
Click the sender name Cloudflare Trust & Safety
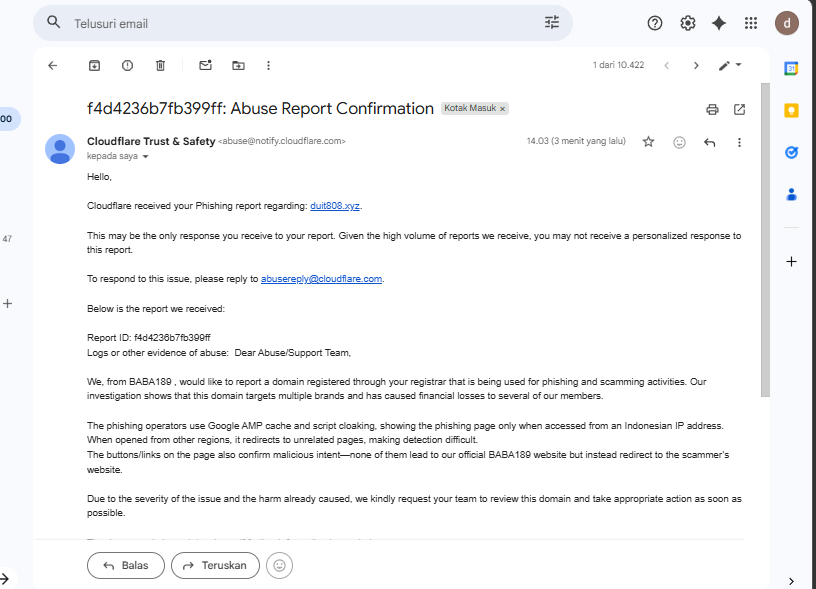151,142
